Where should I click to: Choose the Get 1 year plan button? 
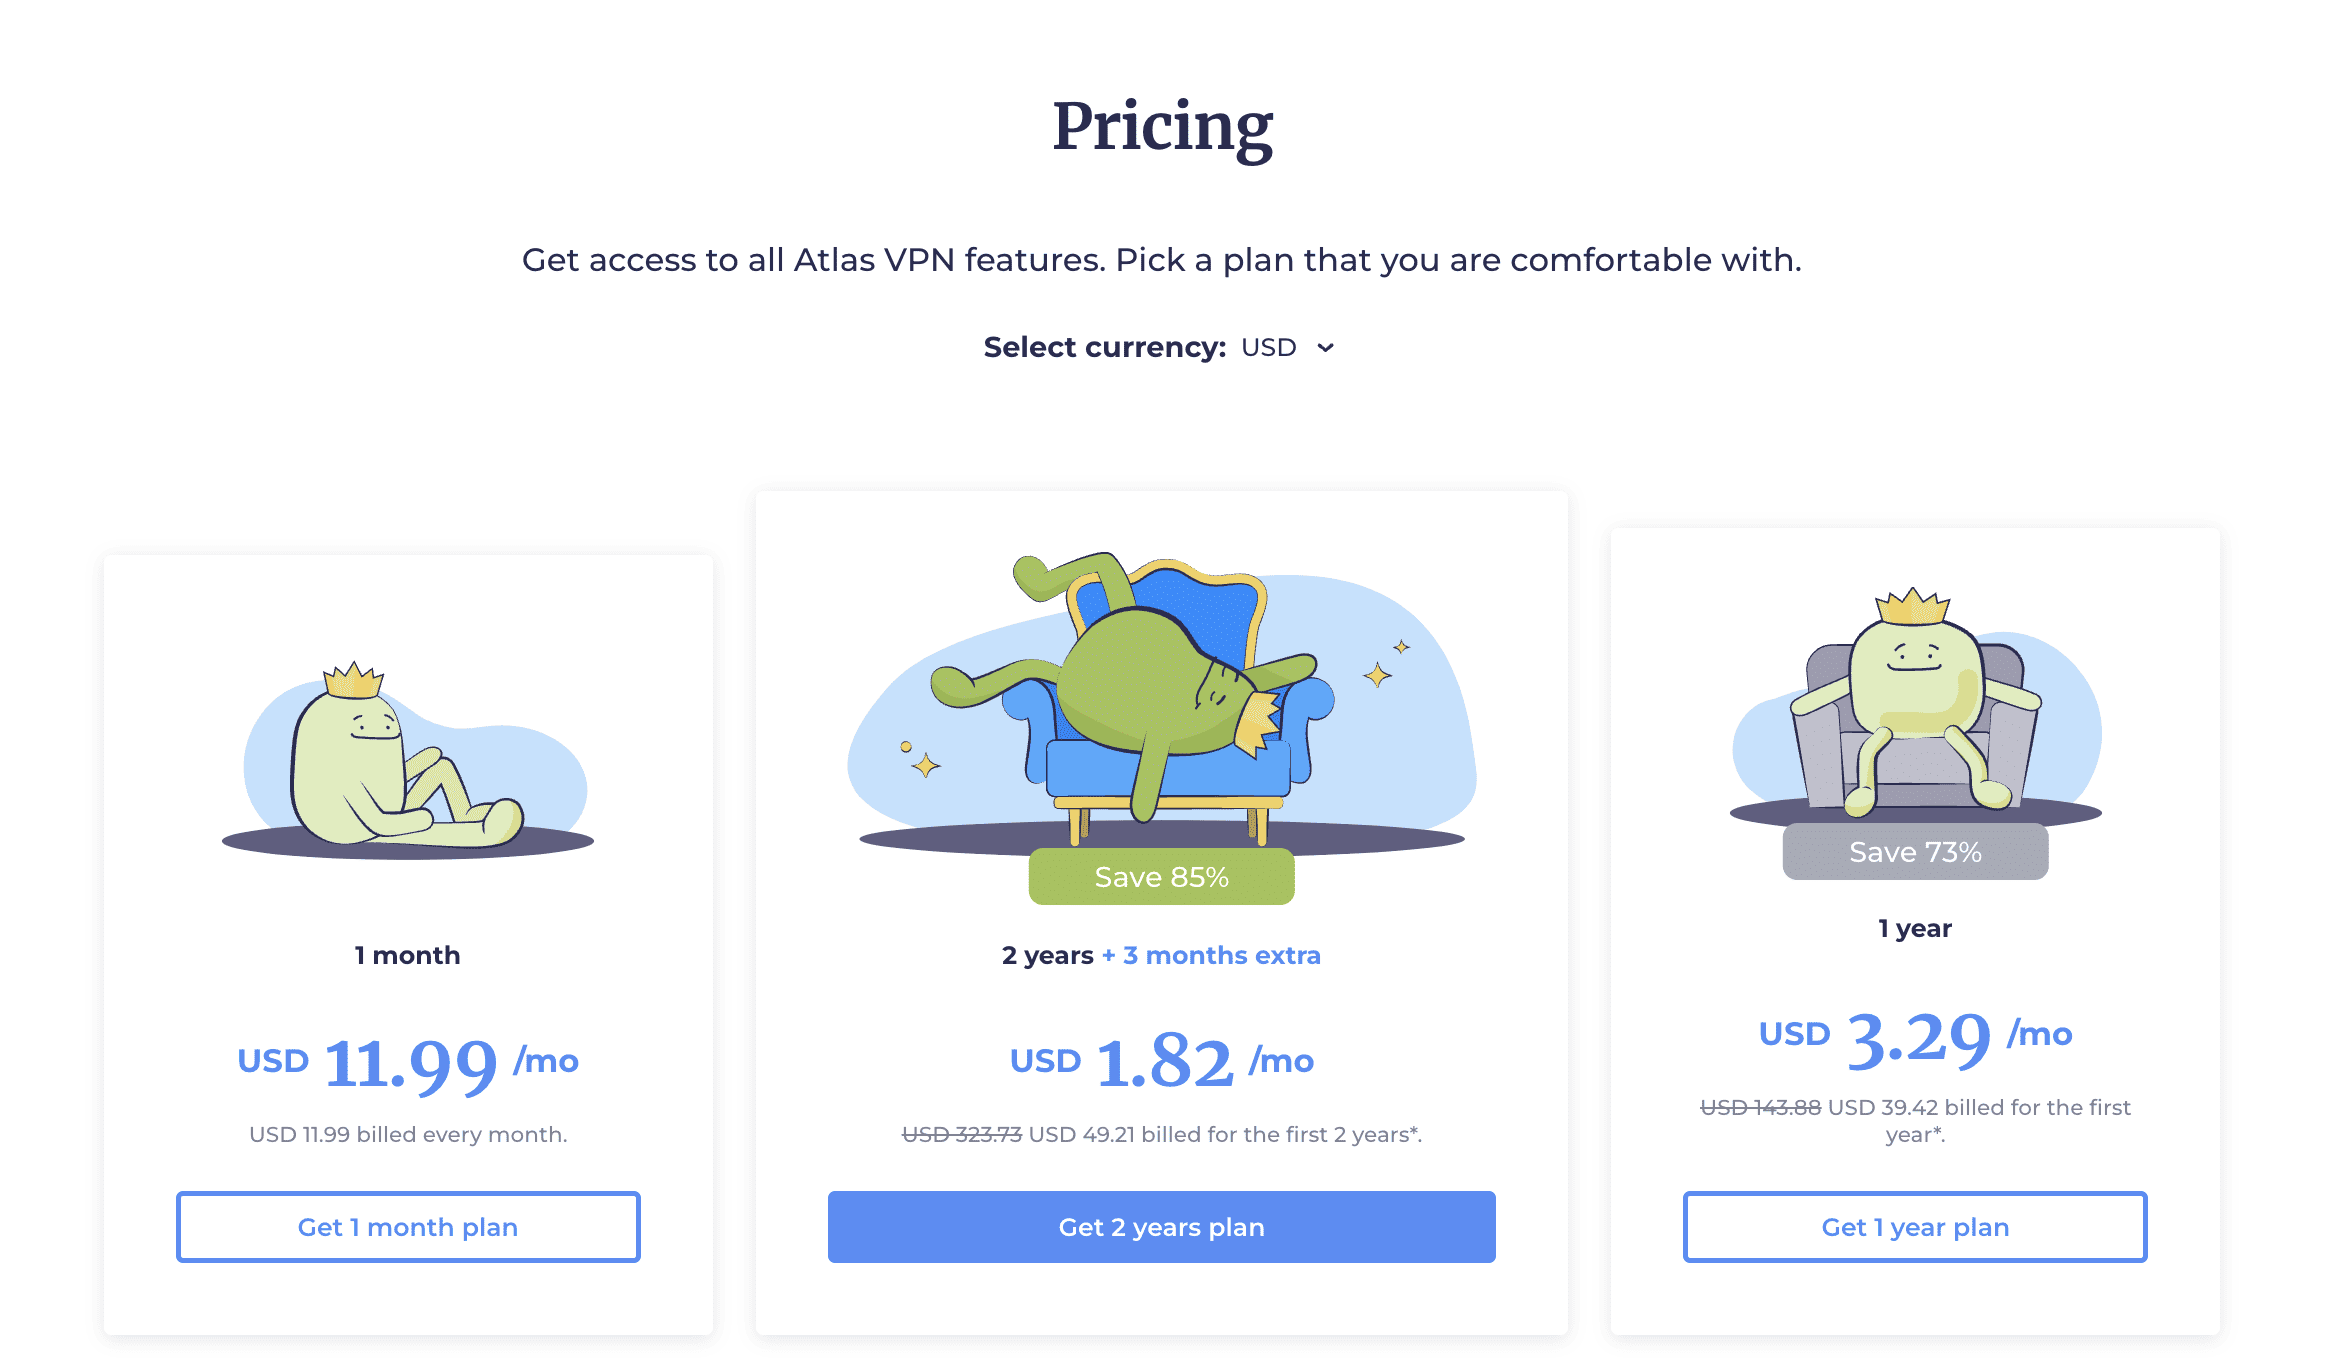coord(1915,1227)
